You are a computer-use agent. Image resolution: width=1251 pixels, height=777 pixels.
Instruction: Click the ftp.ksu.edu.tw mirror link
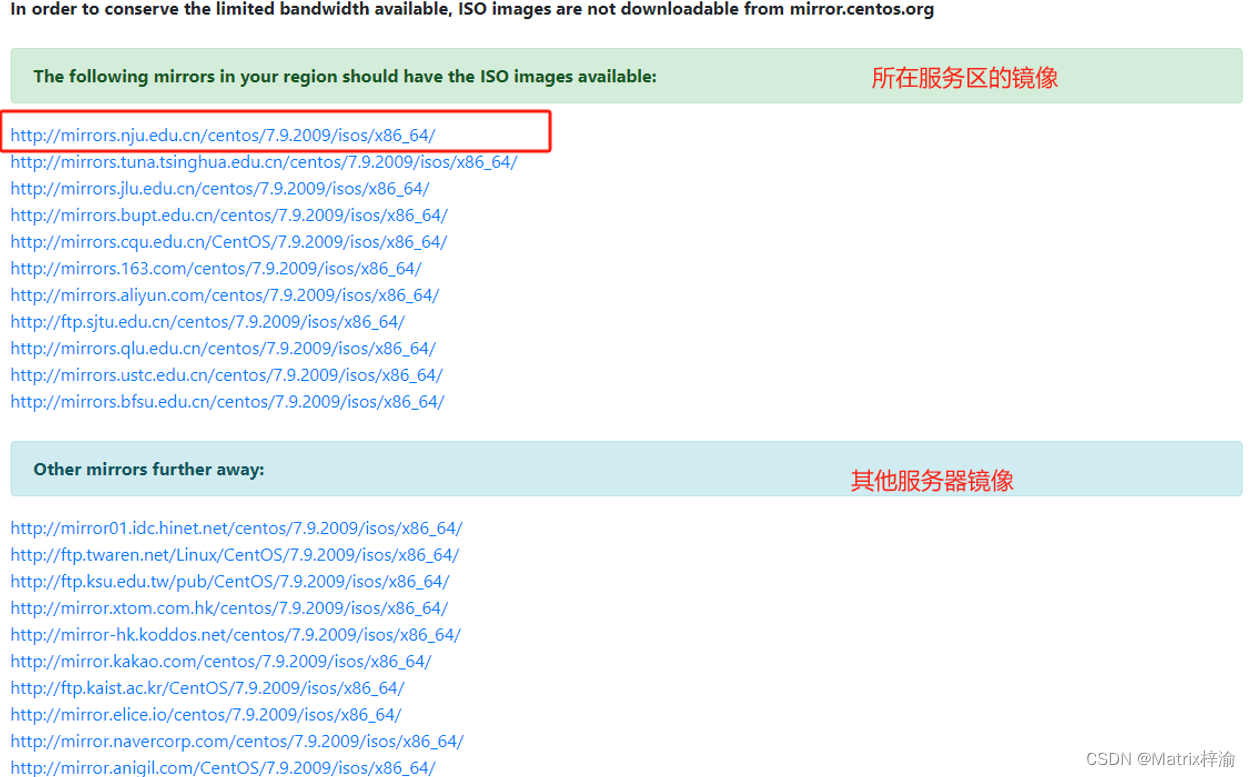[x=230, y=581]
